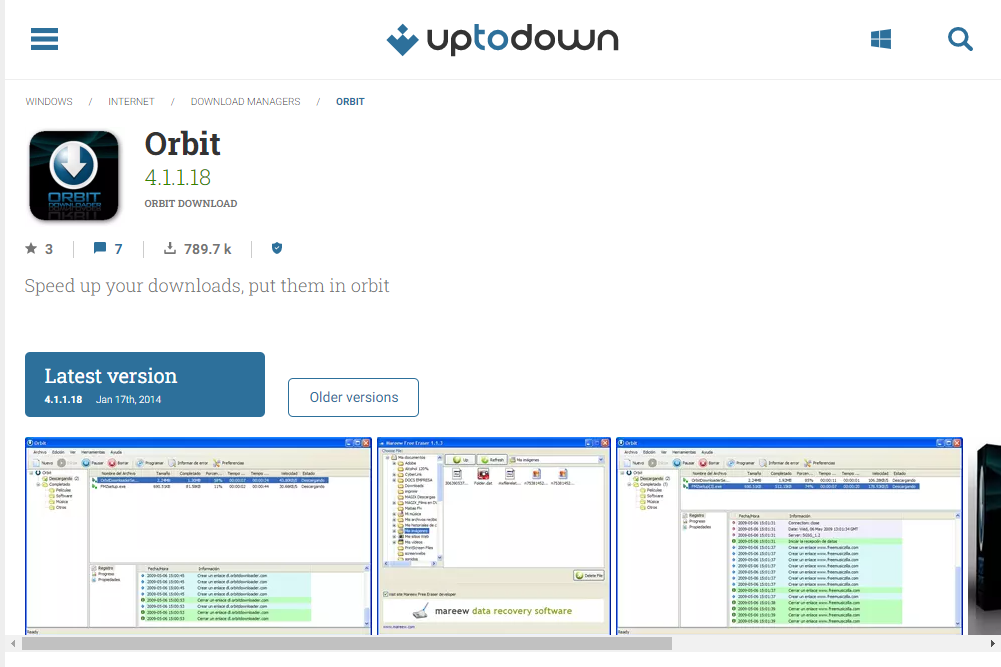Click the blue security shield badge
The image size is (1001, 667).
click(x=276, y=248)
